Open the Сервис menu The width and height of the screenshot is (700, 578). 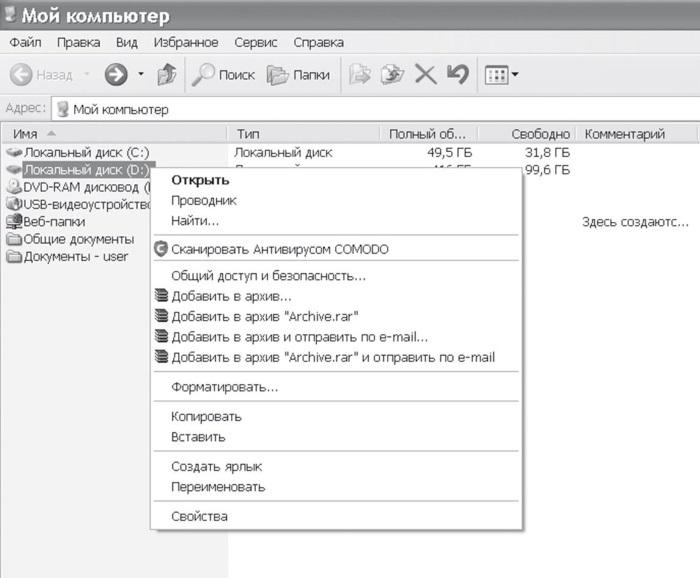pos(256,43)
